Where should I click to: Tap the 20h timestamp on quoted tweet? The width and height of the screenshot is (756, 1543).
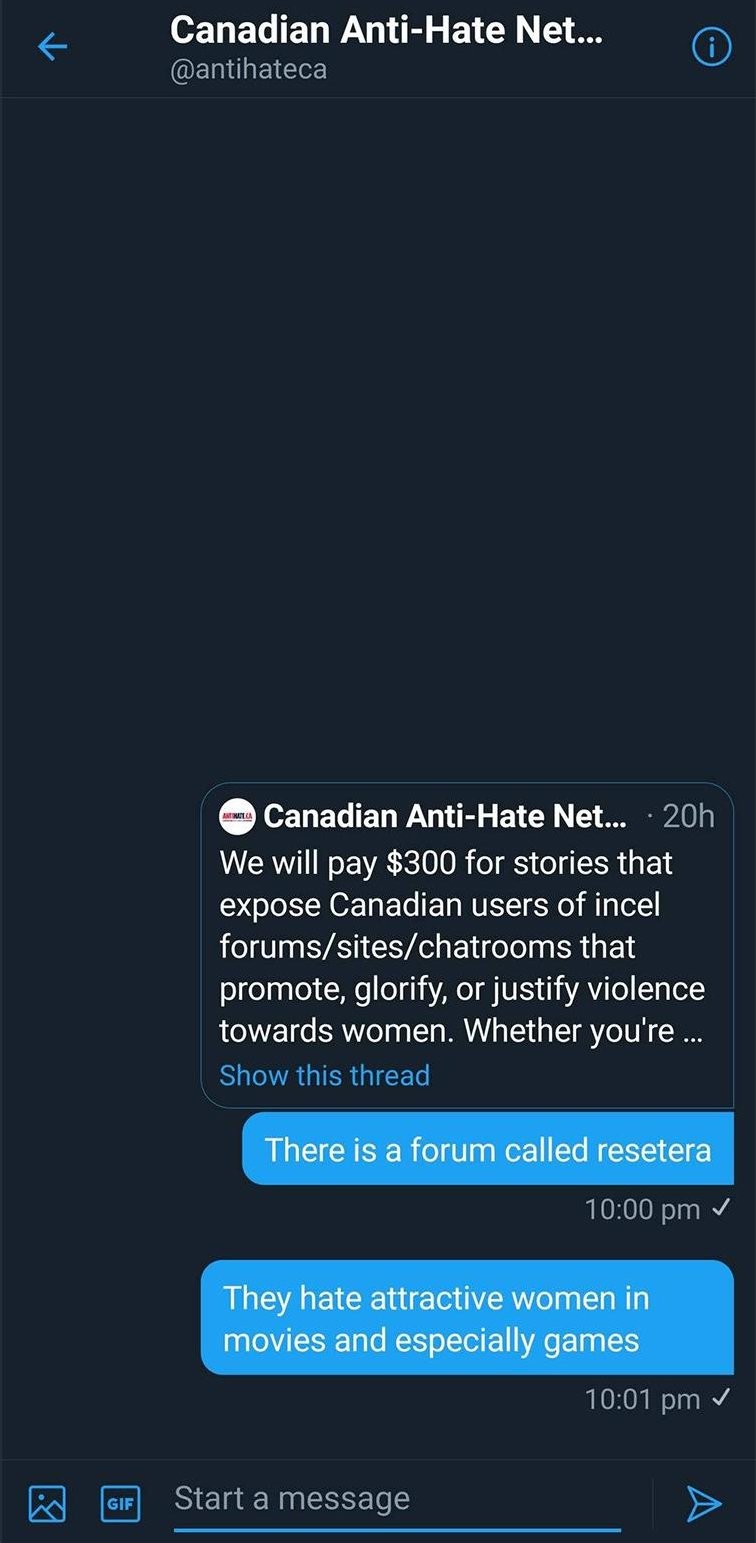688,816
